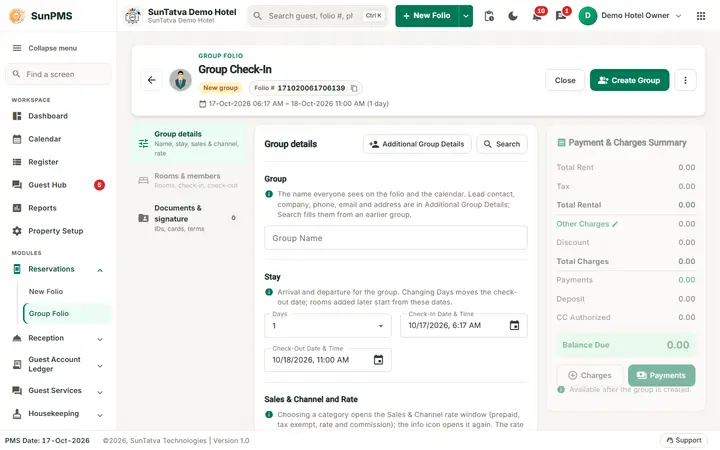Click the Charges button
The width and height of the screenshot is (720, 450).
click(590, 376)
